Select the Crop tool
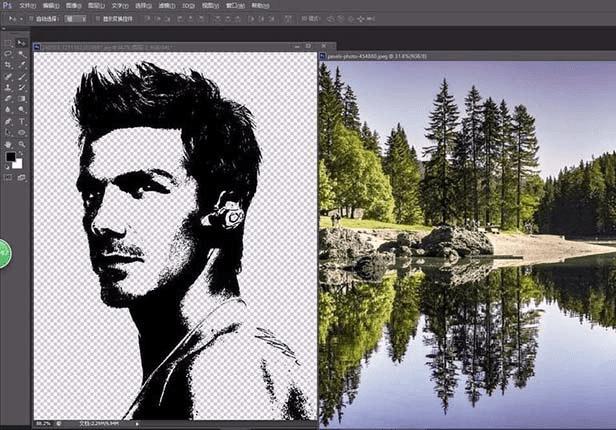Screen dimensions: 616x430 tap(9, 65)
